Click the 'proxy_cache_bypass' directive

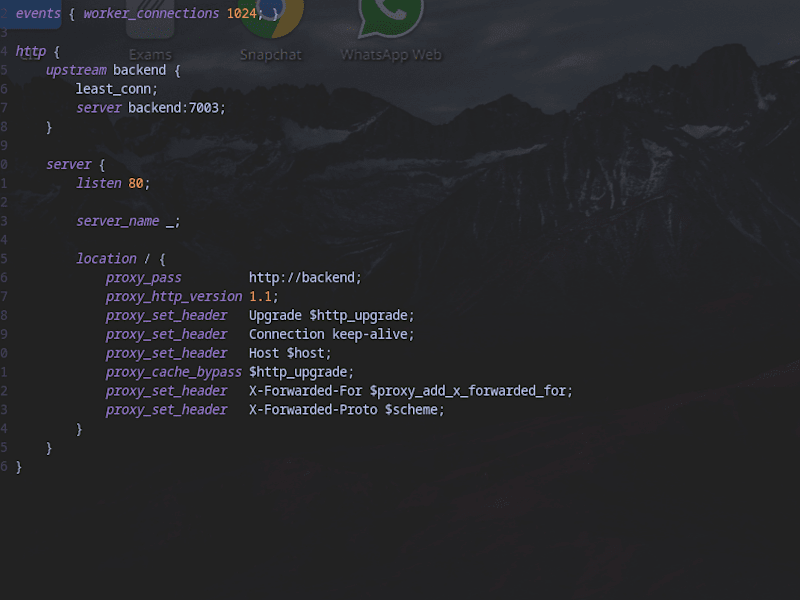[174, 372]
